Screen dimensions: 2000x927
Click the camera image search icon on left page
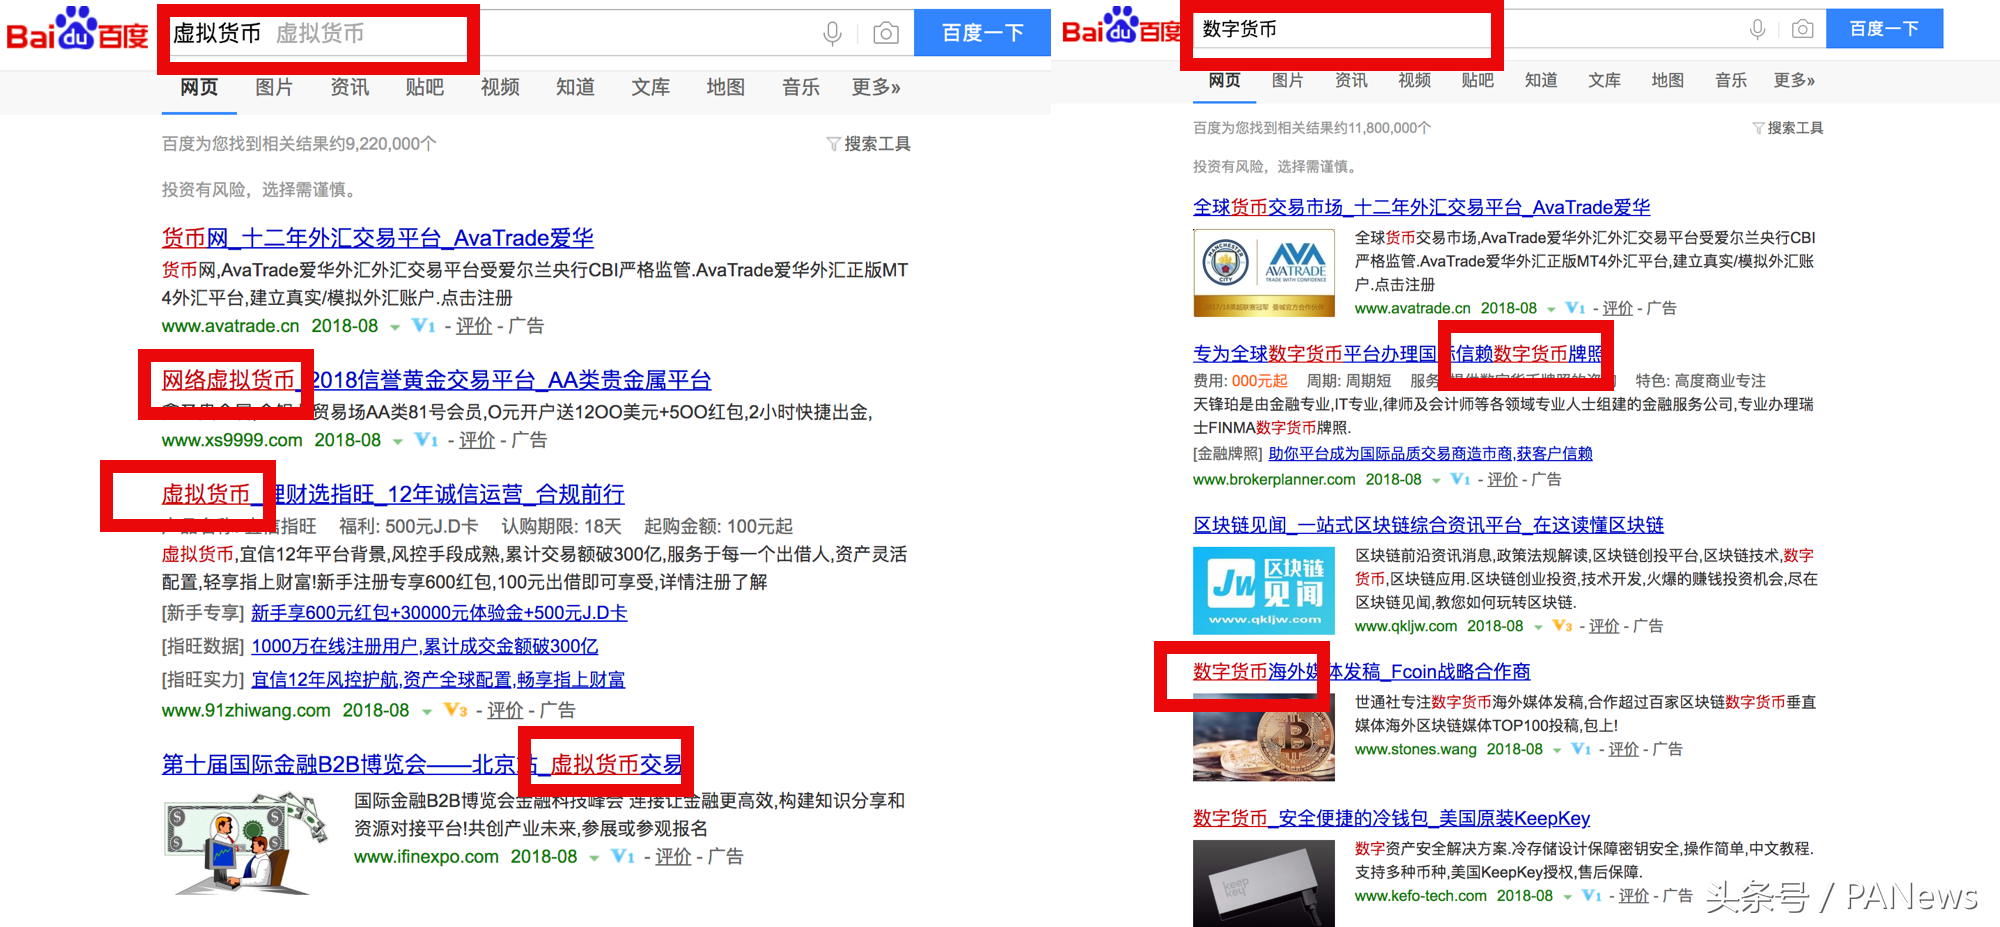[x=885, y=34]
